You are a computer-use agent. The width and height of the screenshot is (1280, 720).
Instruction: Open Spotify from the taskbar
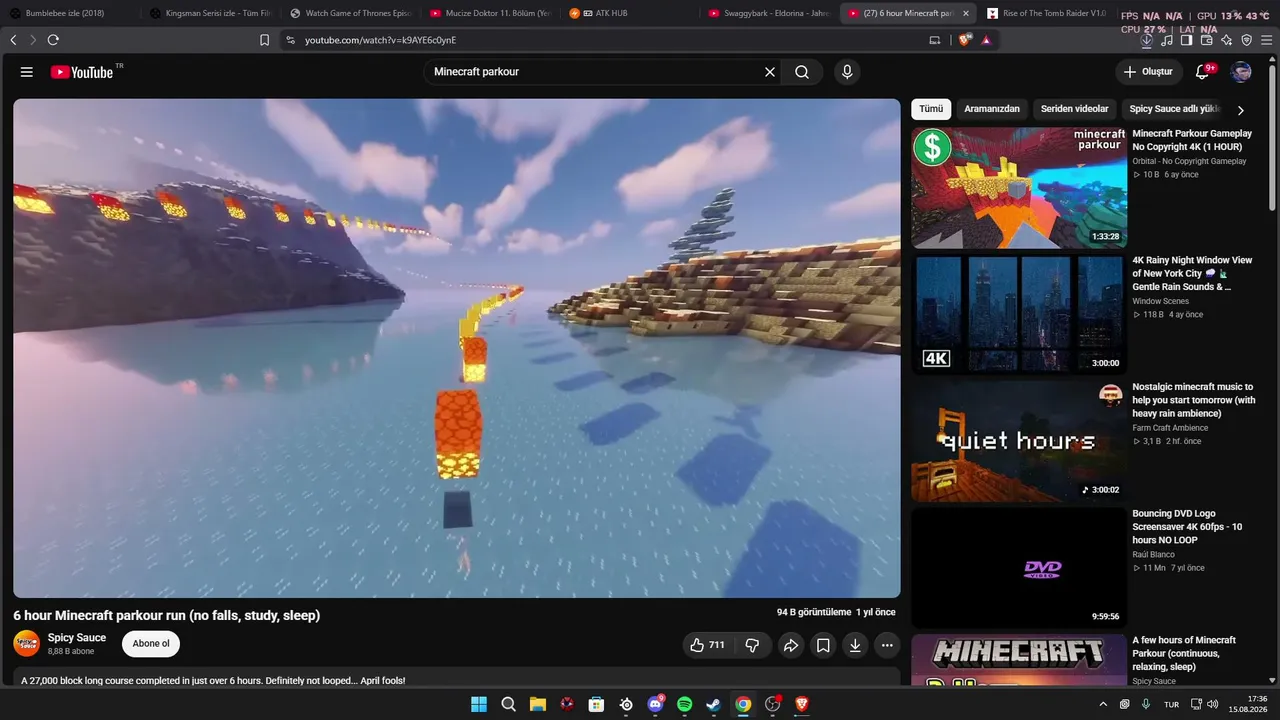(684, 704)
